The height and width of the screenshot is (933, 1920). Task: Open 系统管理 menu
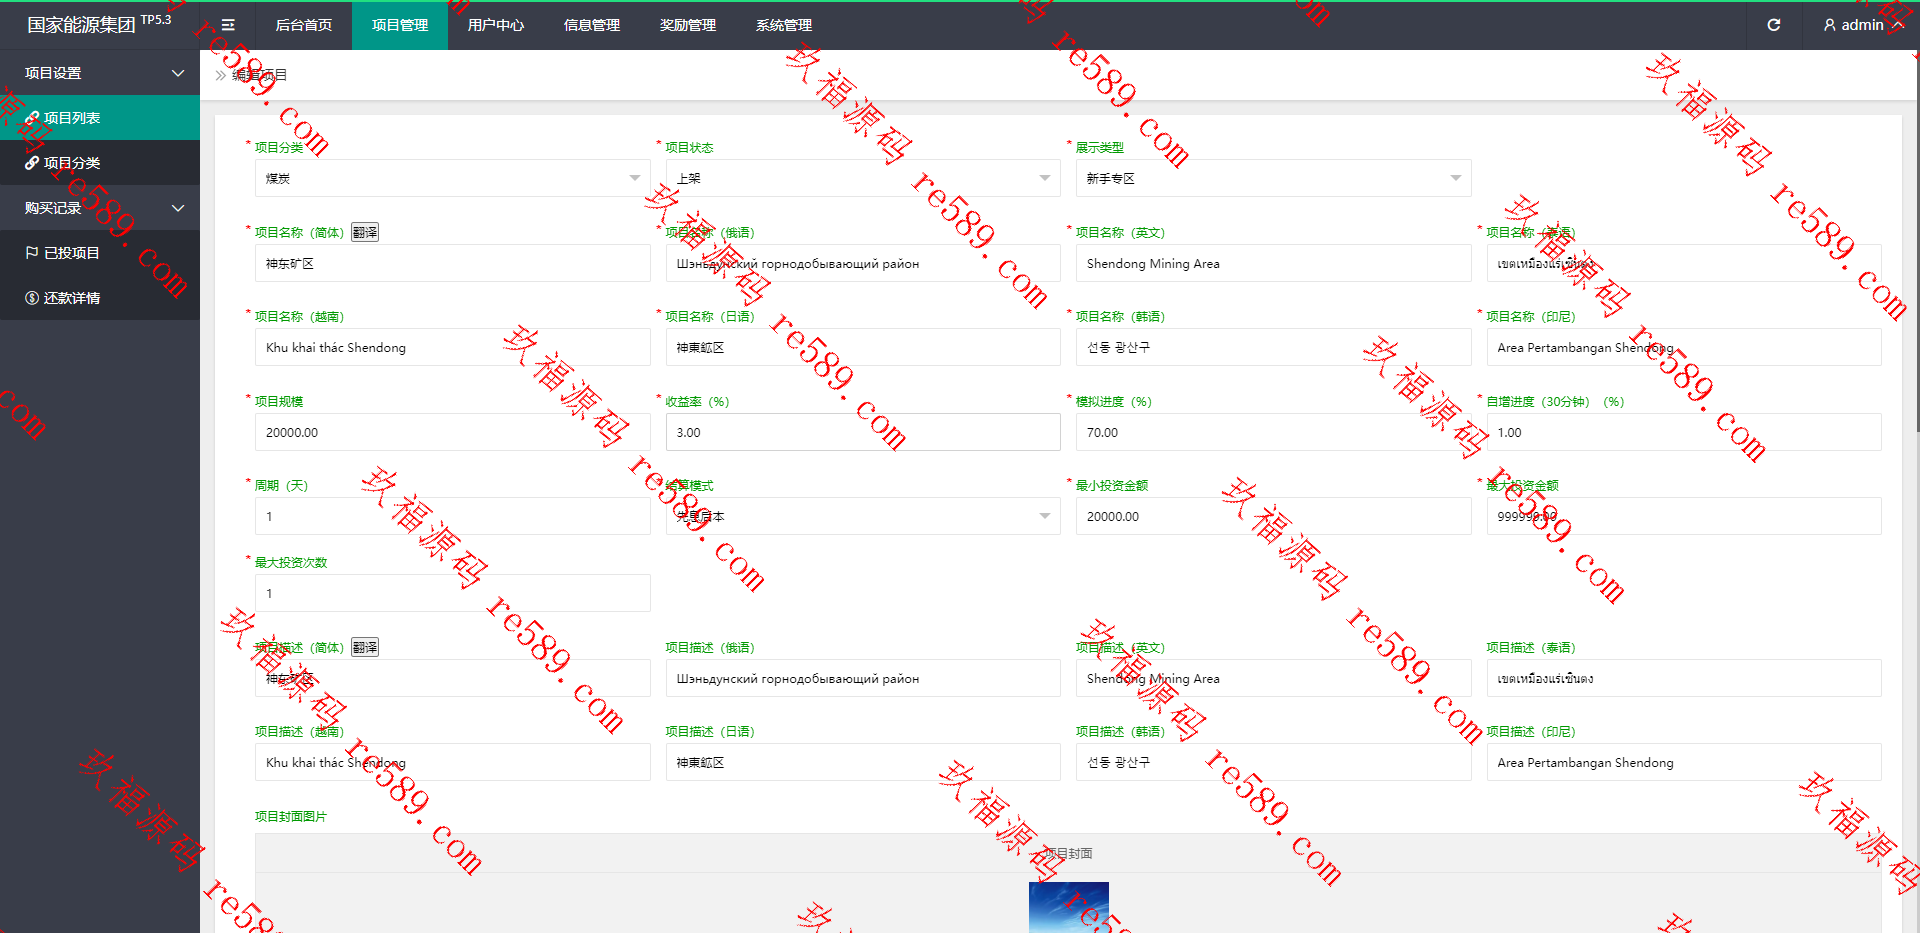(784, 25)
